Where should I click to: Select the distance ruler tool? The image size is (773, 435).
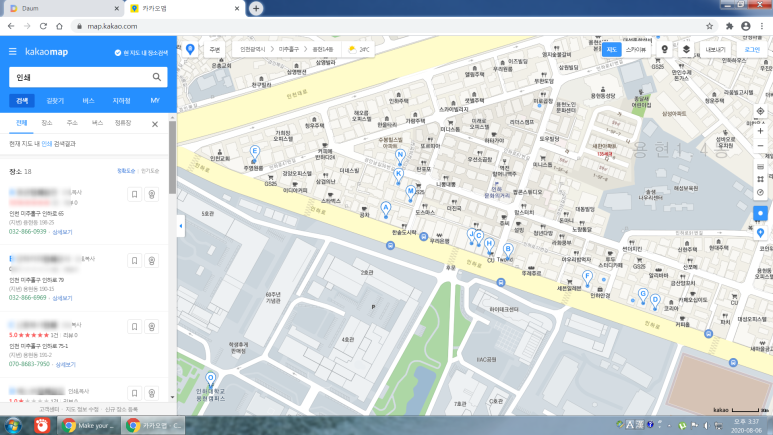tap(760, 167)
